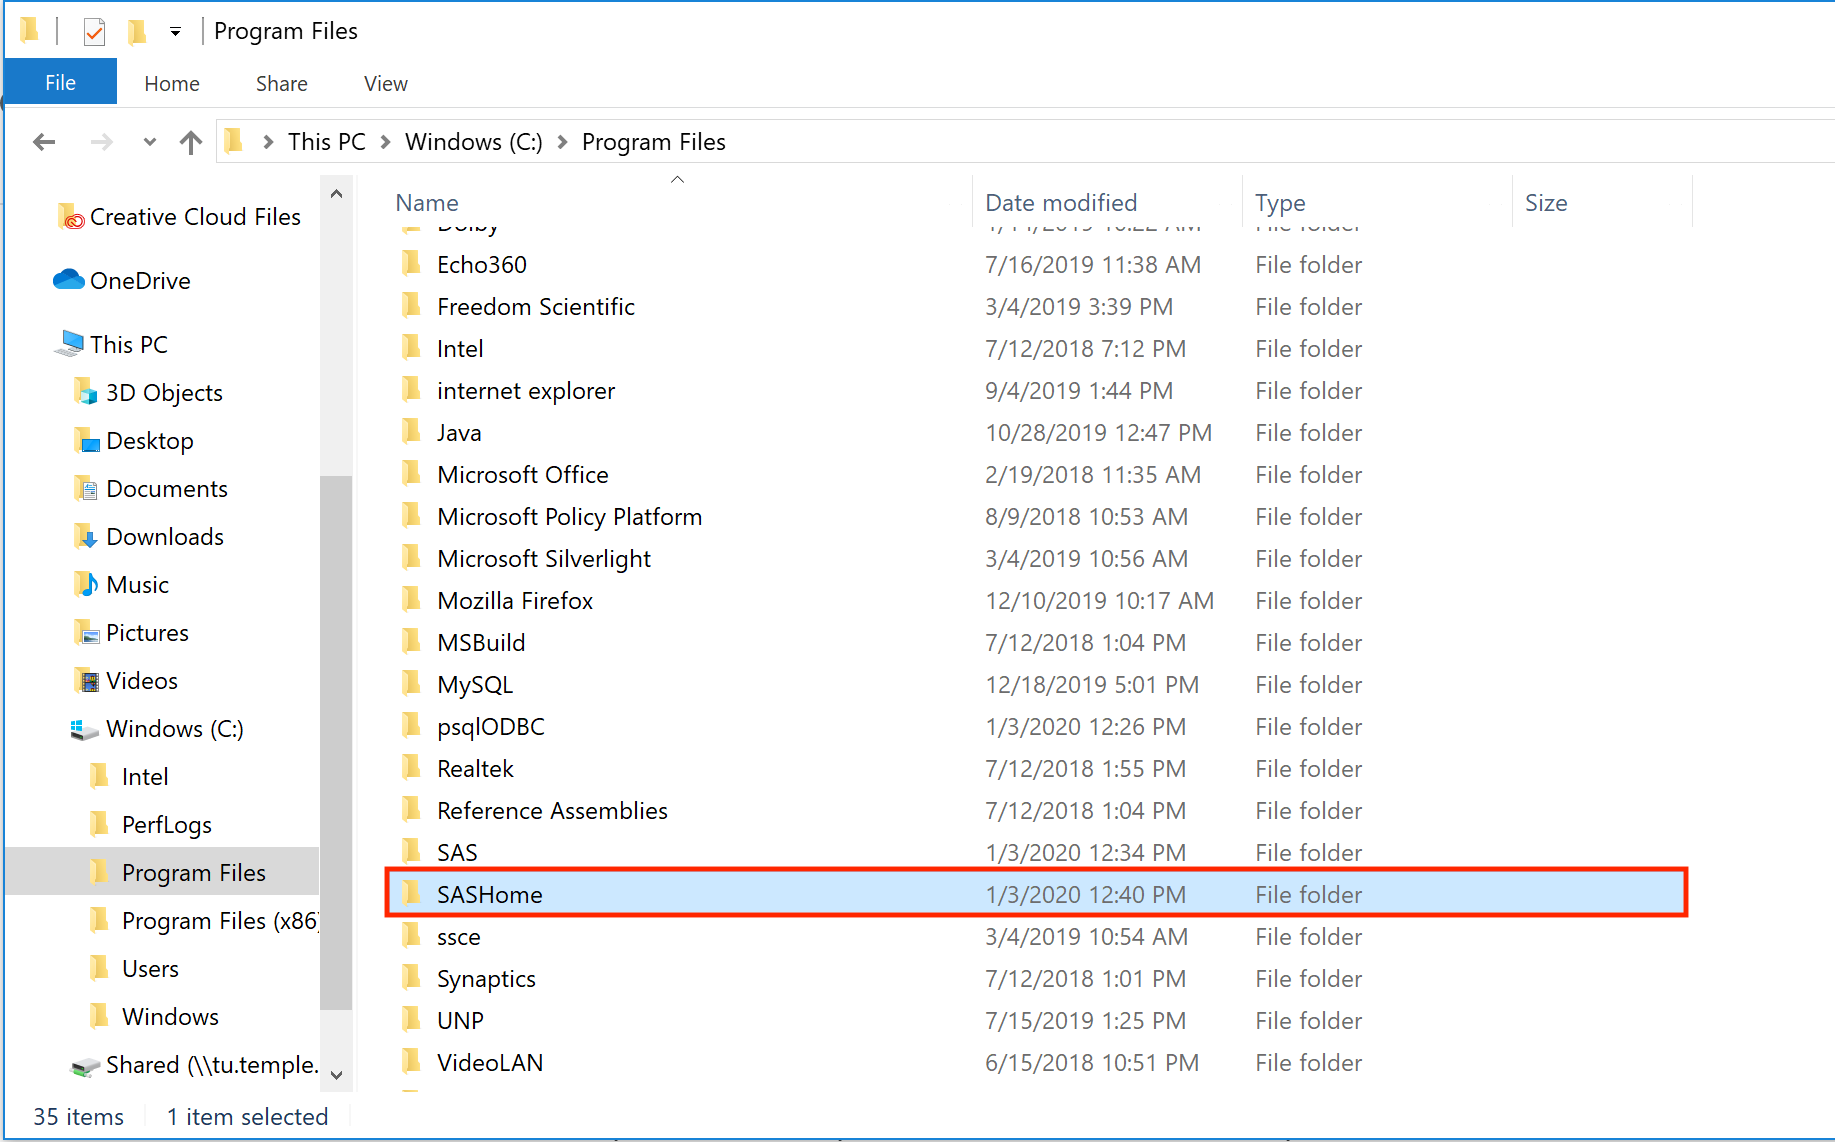Click the New folder icon in title bar
This screenshot has width=1835, height=1142.
(137, 32)
